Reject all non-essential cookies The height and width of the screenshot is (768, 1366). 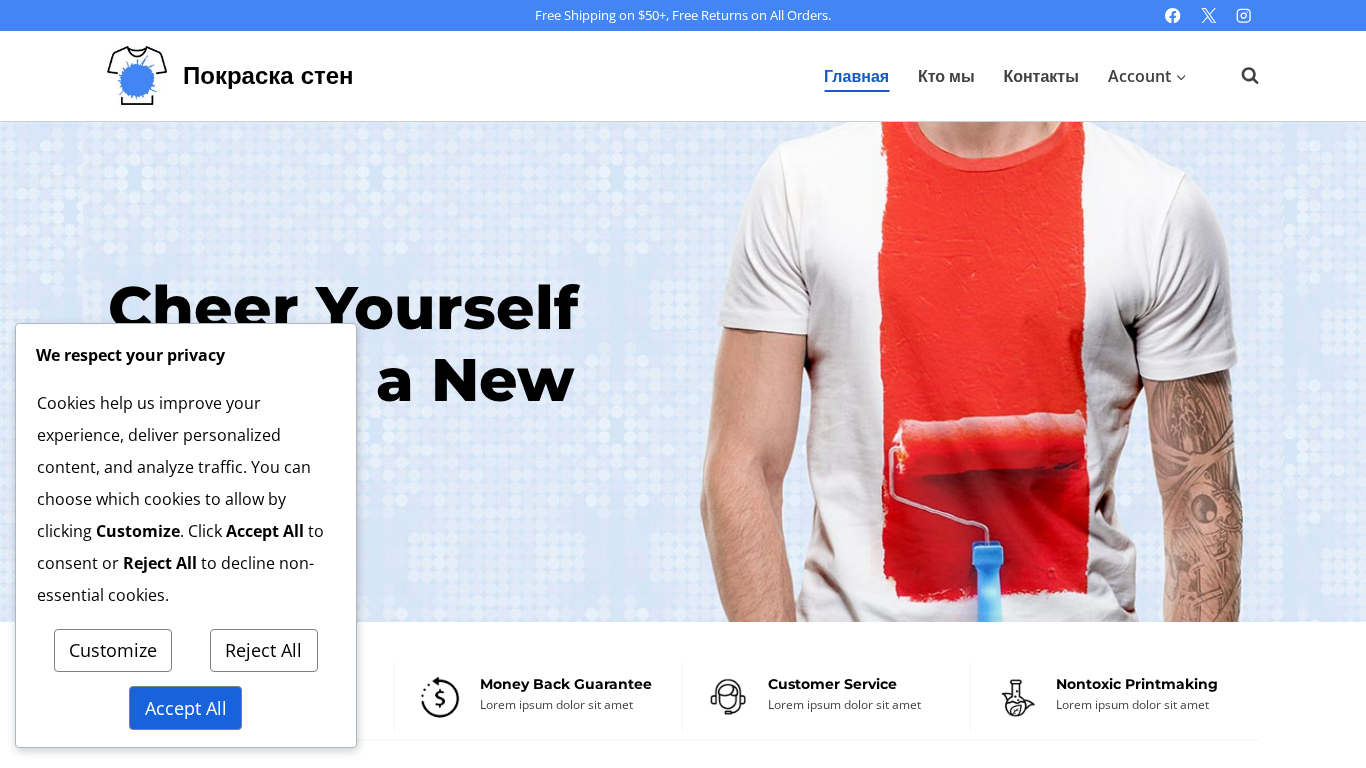[x=264, y=650]
